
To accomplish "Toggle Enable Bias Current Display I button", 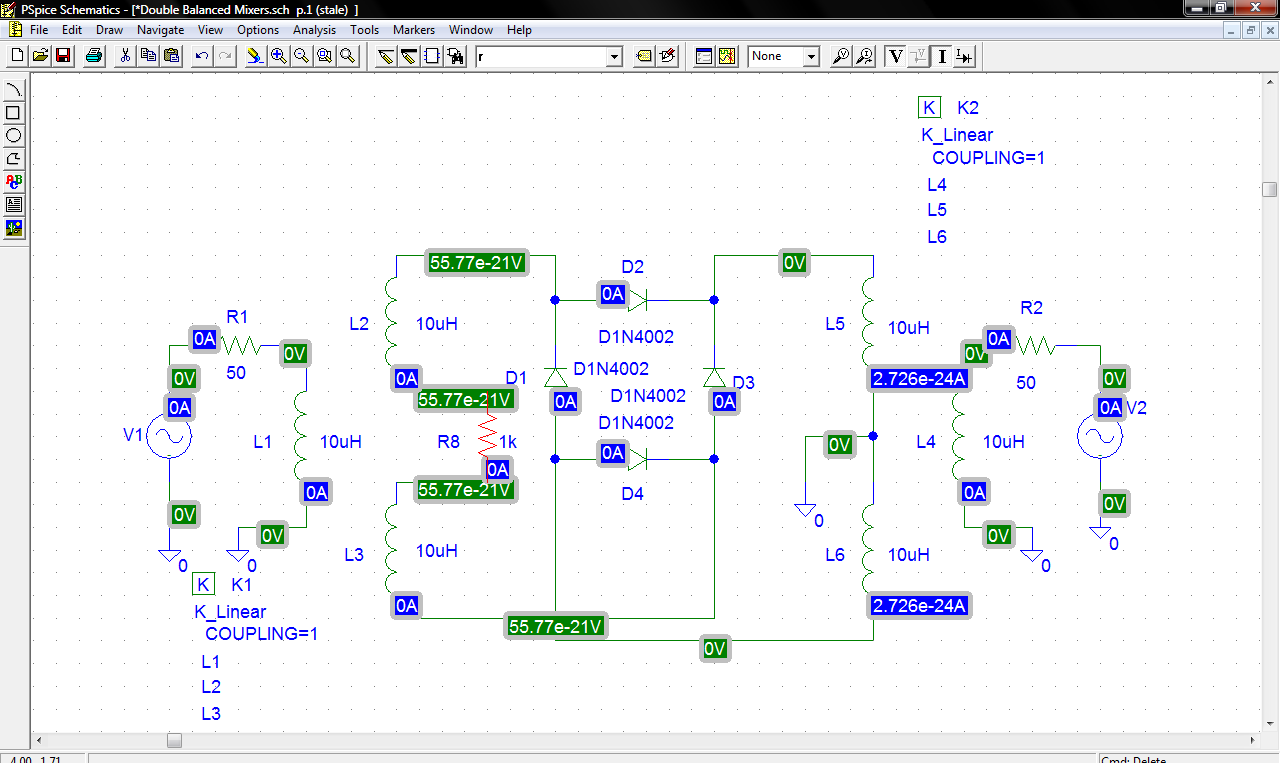I will [942, 56].
